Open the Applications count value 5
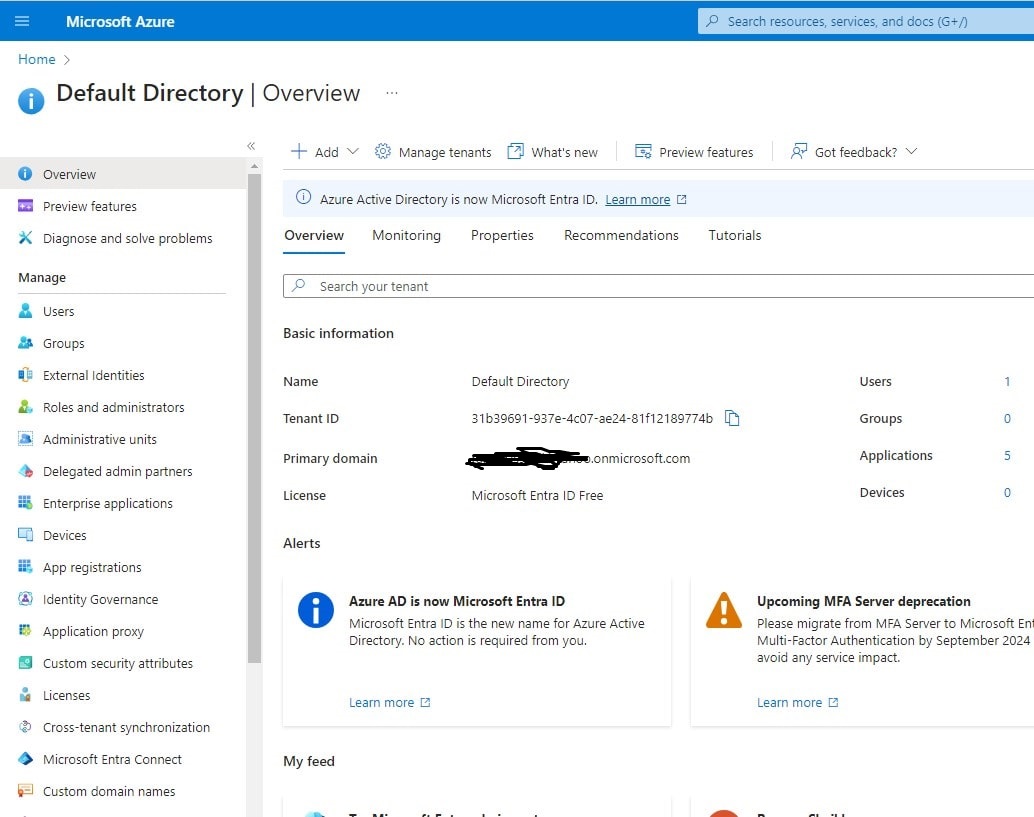 tap(1007, 456)
